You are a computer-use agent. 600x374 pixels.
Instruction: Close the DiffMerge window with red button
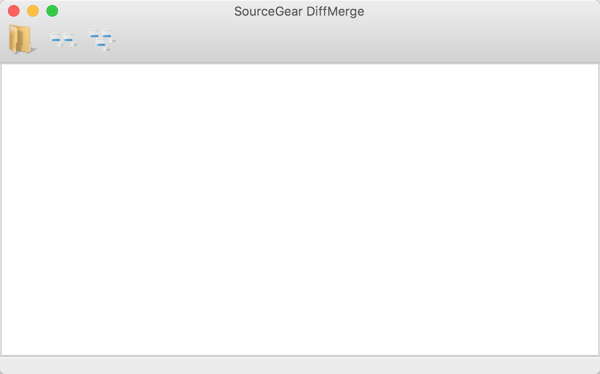14,11
